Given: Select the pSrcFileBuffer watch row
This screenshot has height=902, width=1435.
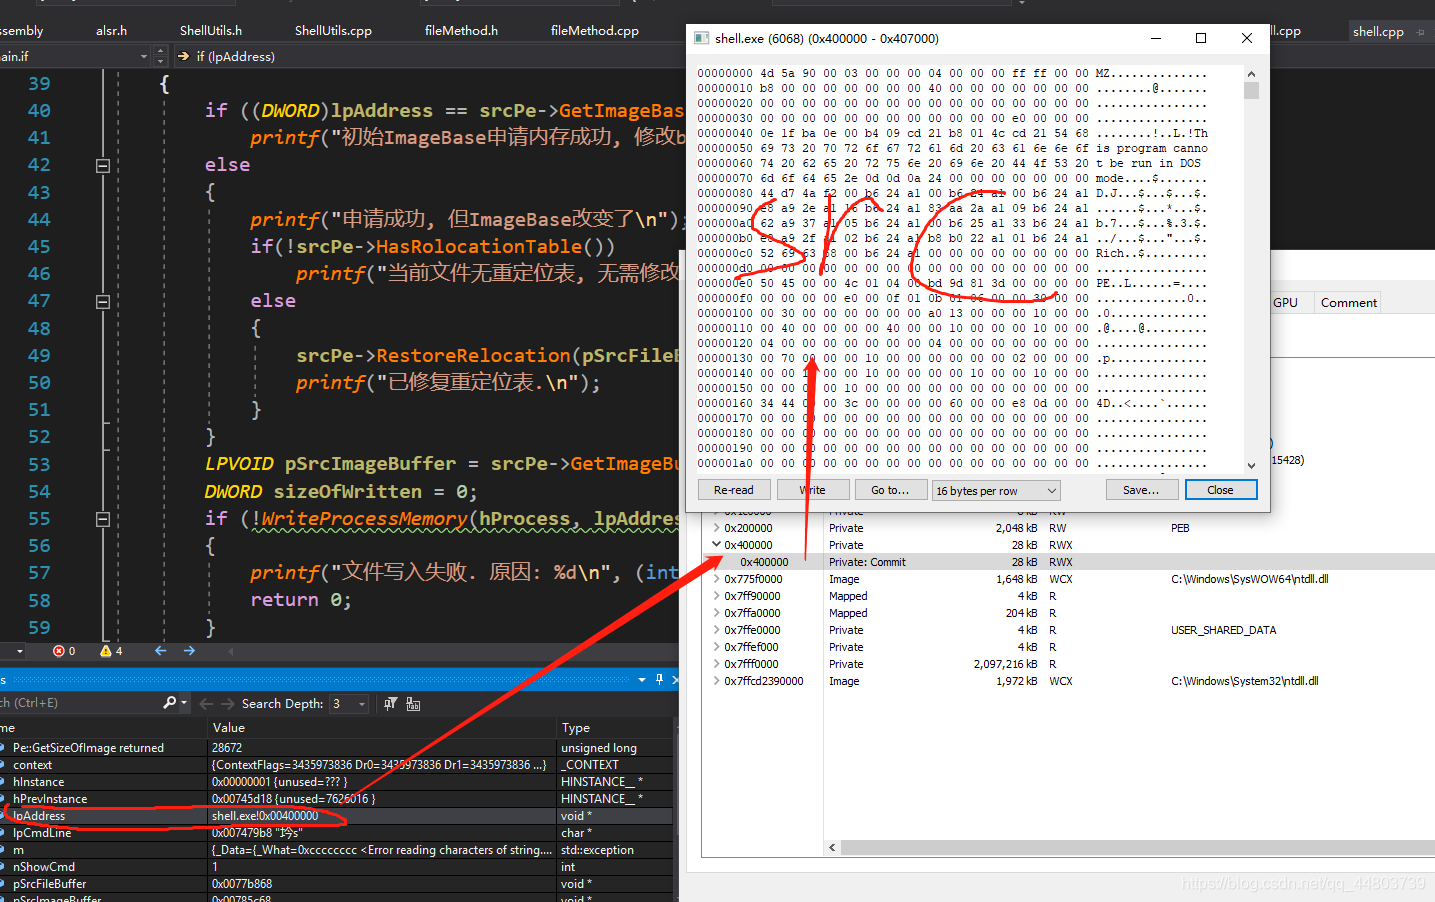Looking at the screenshot, I should click(x=336, y=884).
